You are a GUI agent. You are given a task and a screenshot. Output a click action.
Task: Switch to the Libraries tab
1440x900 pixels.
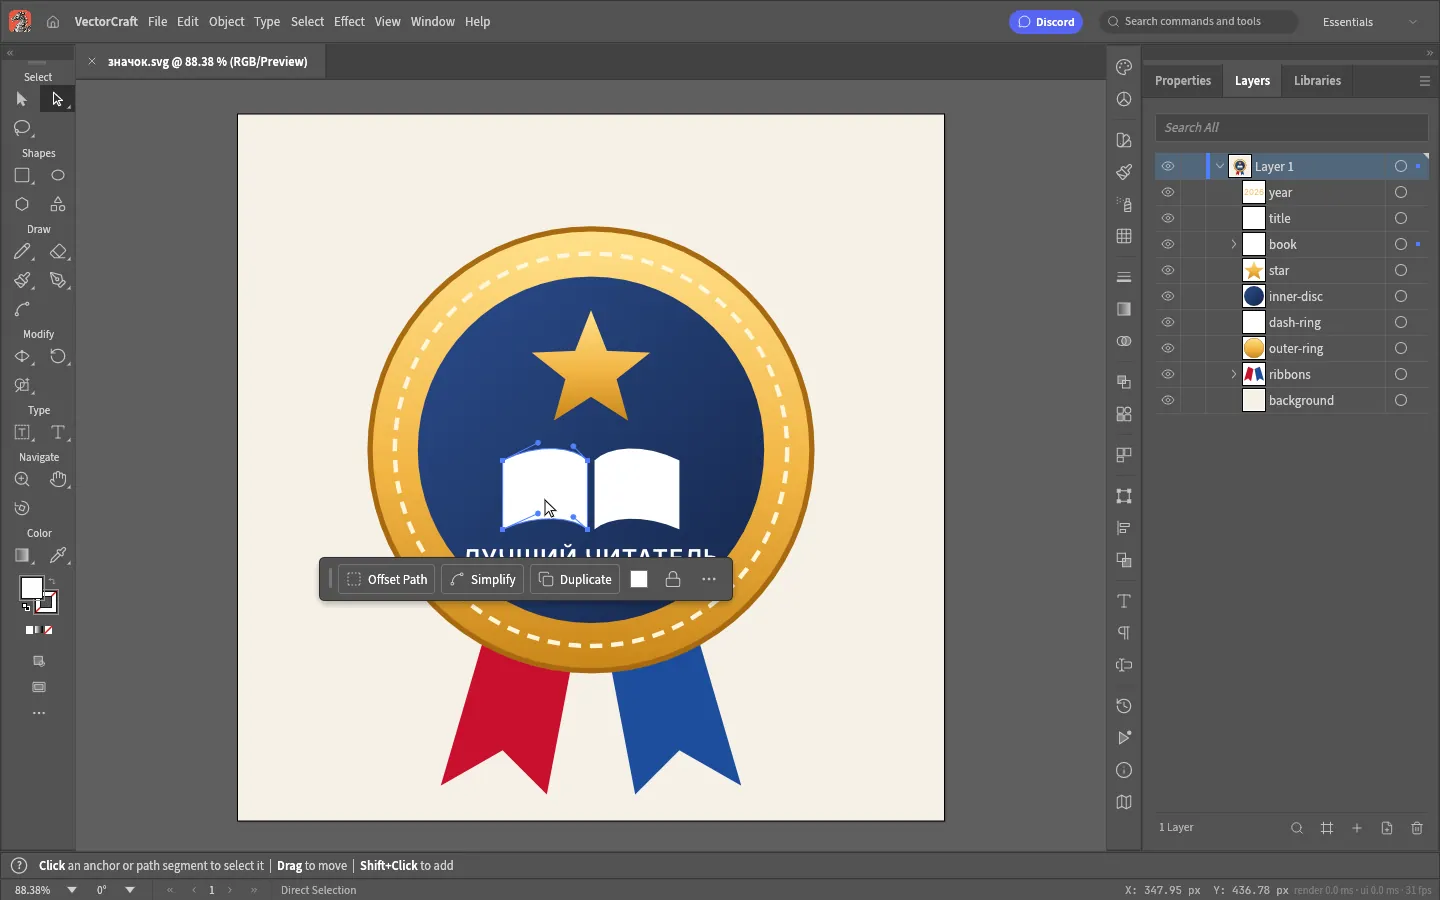coord(1317,81)
